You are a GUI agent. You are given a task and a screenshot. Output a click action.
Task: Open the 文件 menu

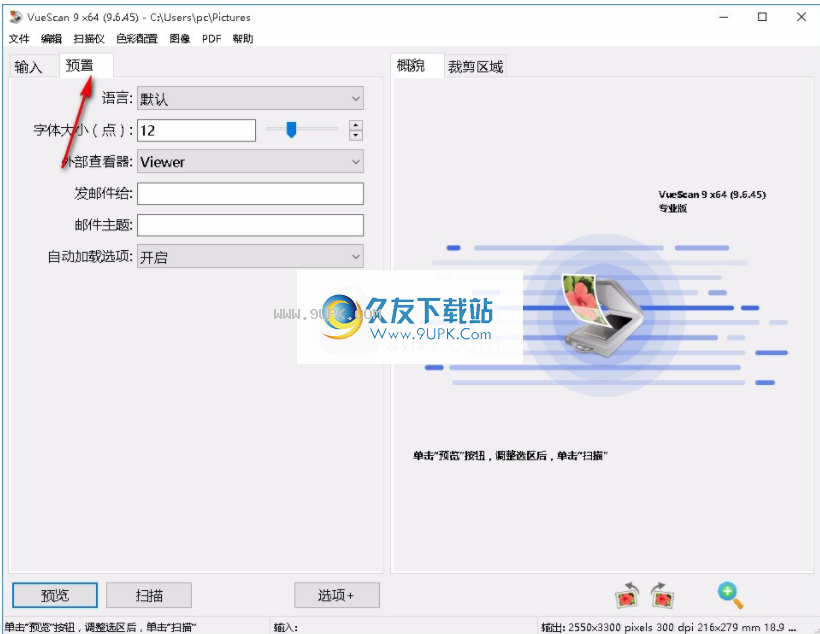(x=19, y=39)
